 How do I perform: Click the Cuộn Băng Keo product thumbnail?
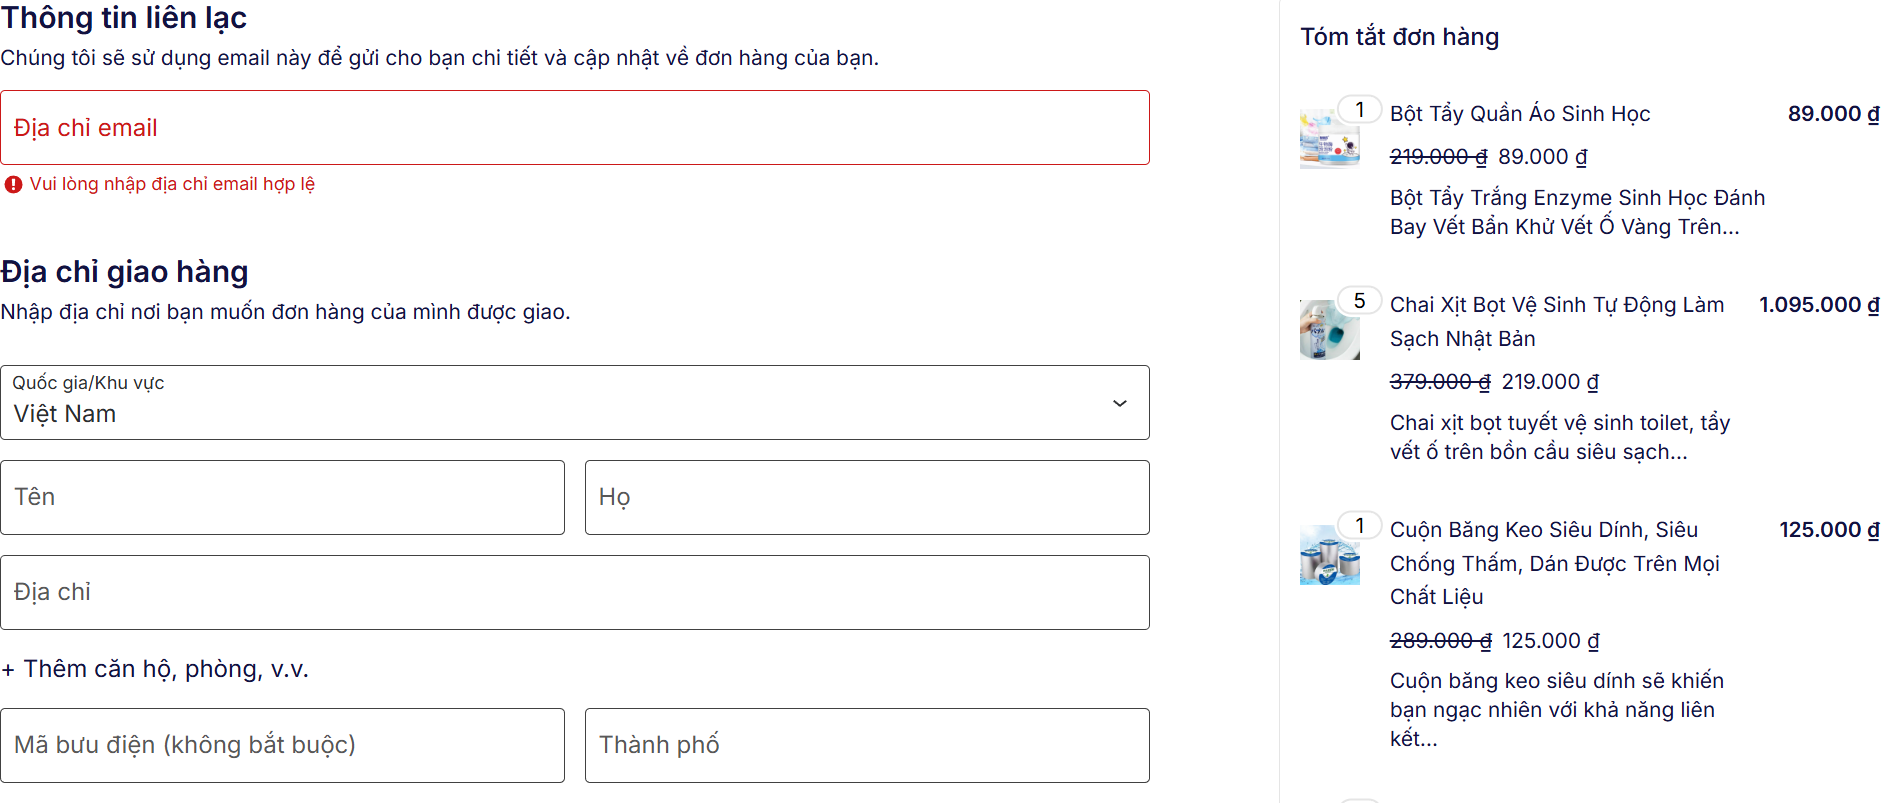1329,555
